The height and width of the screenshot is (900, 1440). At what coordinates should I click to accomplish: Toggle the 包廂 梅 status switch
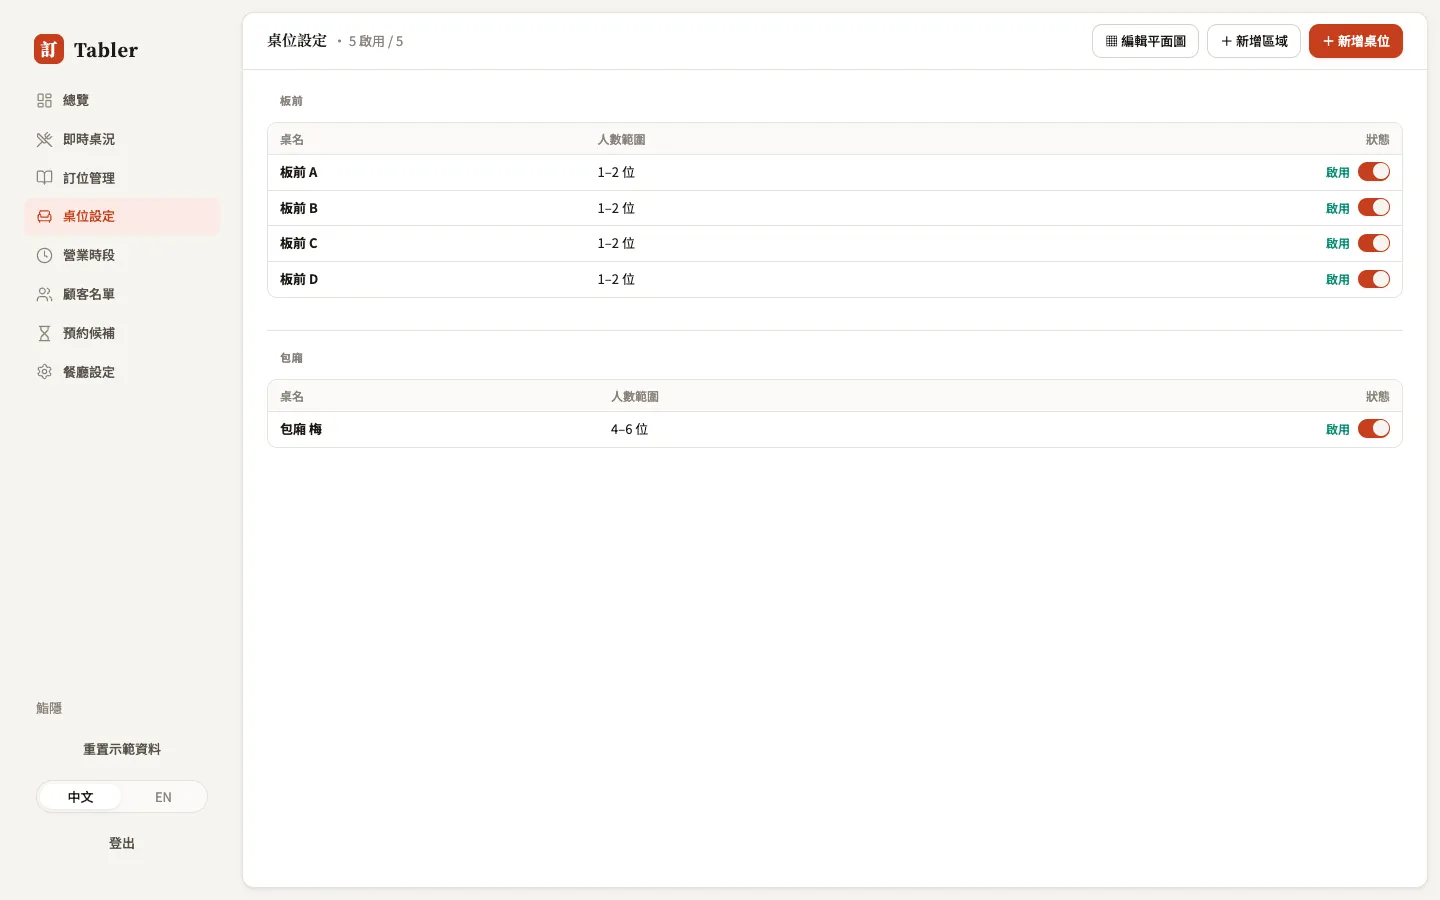coord(1374,429)
